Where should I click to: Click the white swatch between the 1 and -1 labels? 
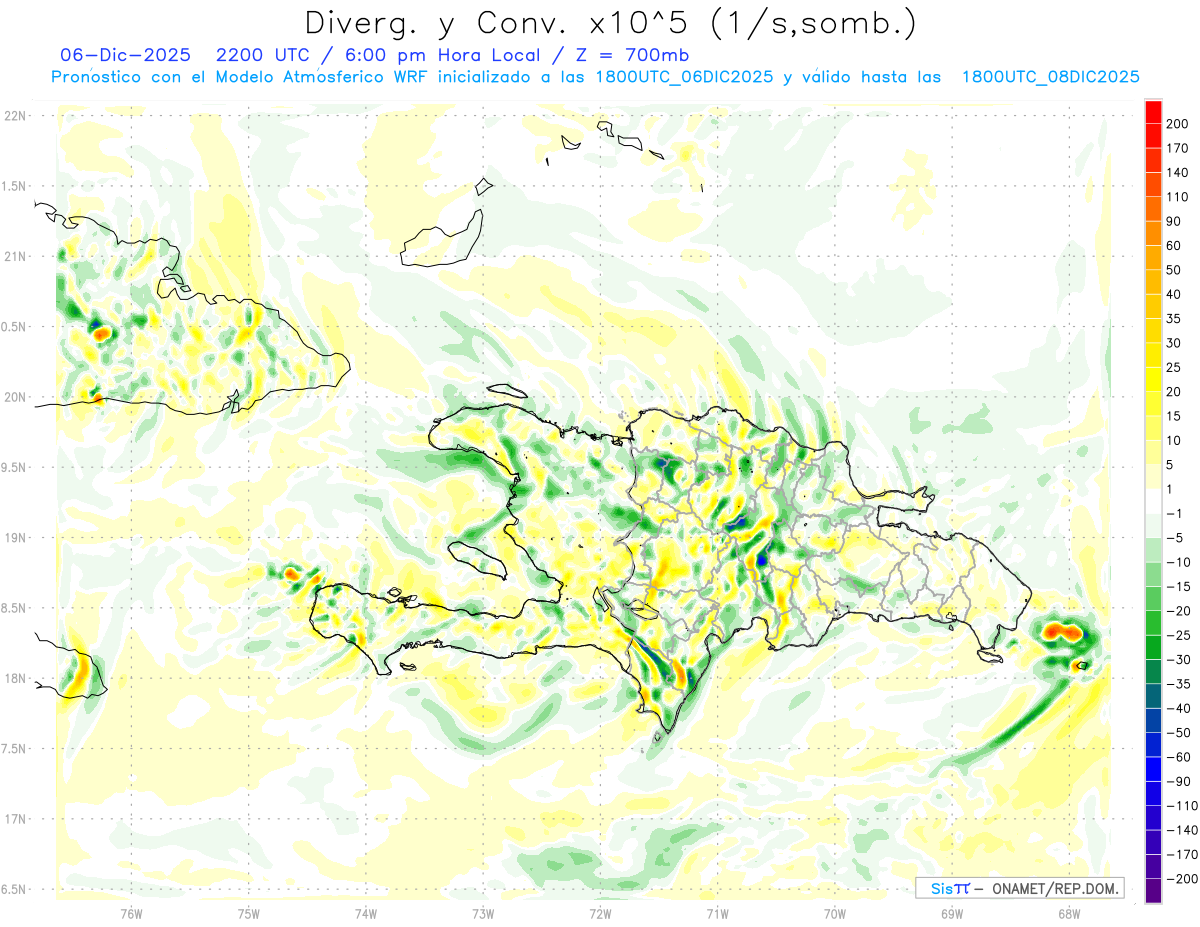click(x=1153, y=501)
